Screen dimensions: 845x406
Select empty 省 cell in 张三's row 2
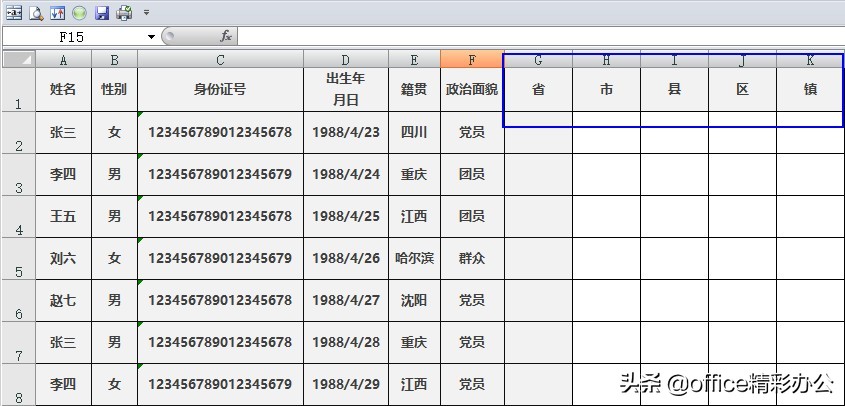538,133
